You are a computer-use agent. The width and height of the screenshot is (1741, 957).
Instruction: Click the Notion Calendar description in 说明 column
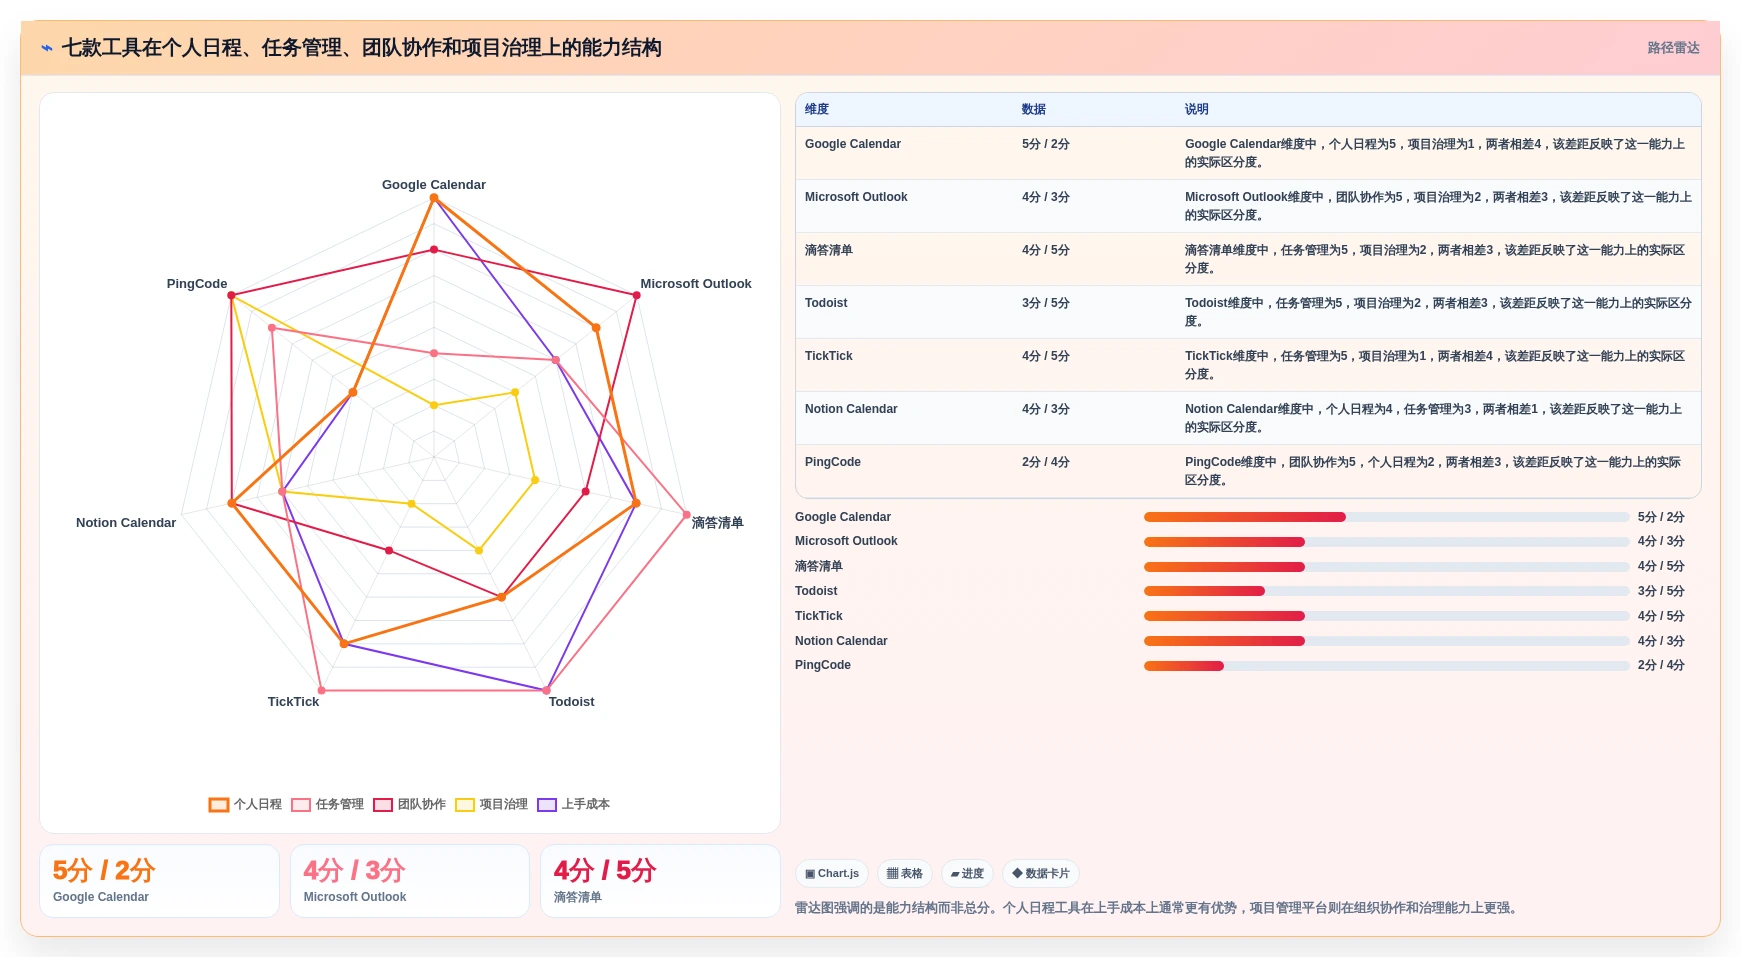click(x=1436, y=418)
